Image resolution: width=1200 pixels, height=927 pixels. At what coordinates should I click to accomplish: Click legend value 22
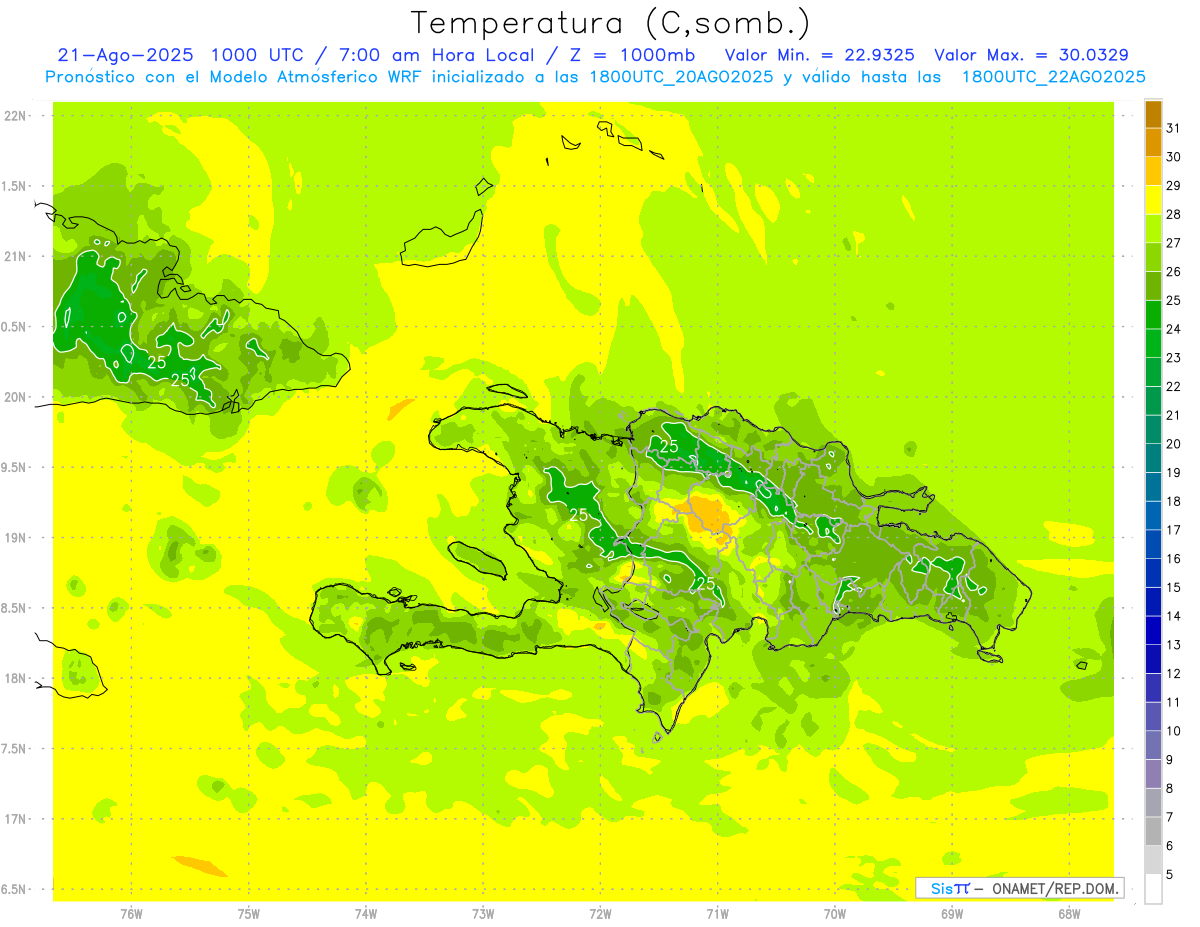click(x=1174, y=387)
